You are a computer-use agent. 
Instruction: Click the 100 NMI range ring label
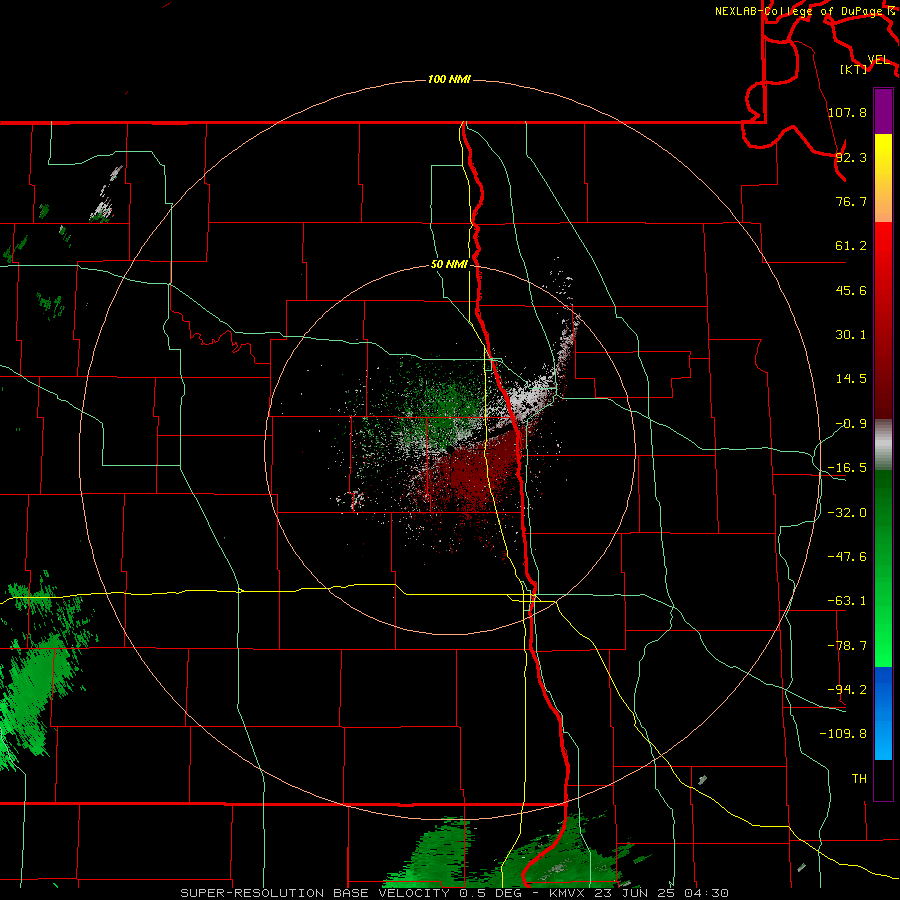(449, 79)
